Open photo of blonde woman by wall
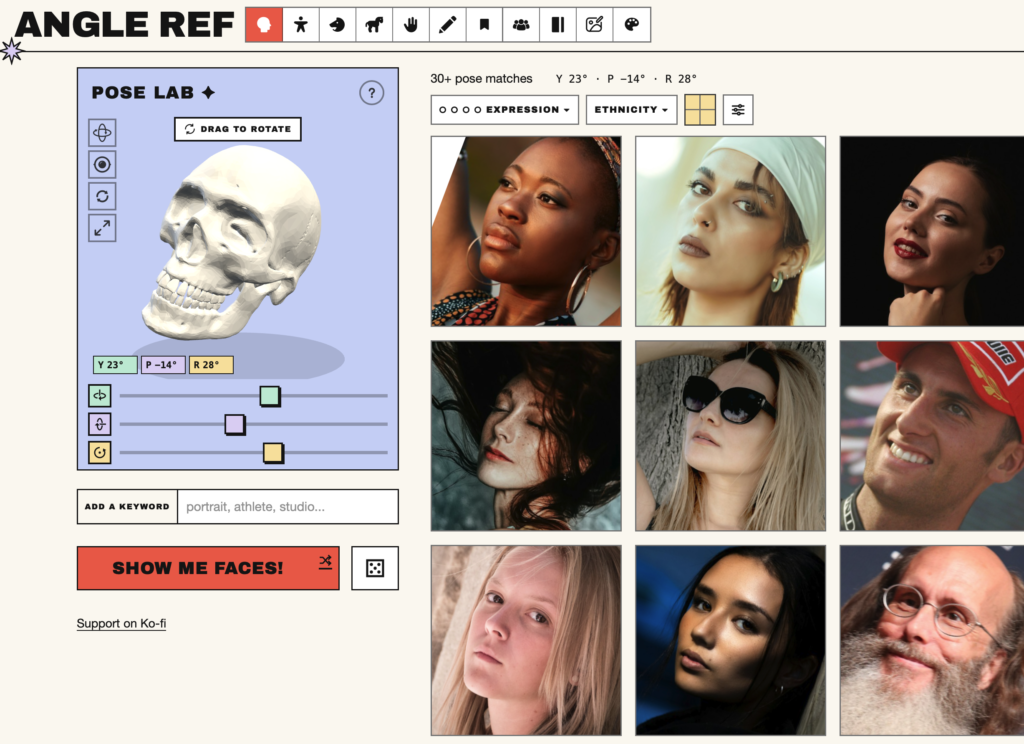 pyautogui.click(x=526, y=641)
